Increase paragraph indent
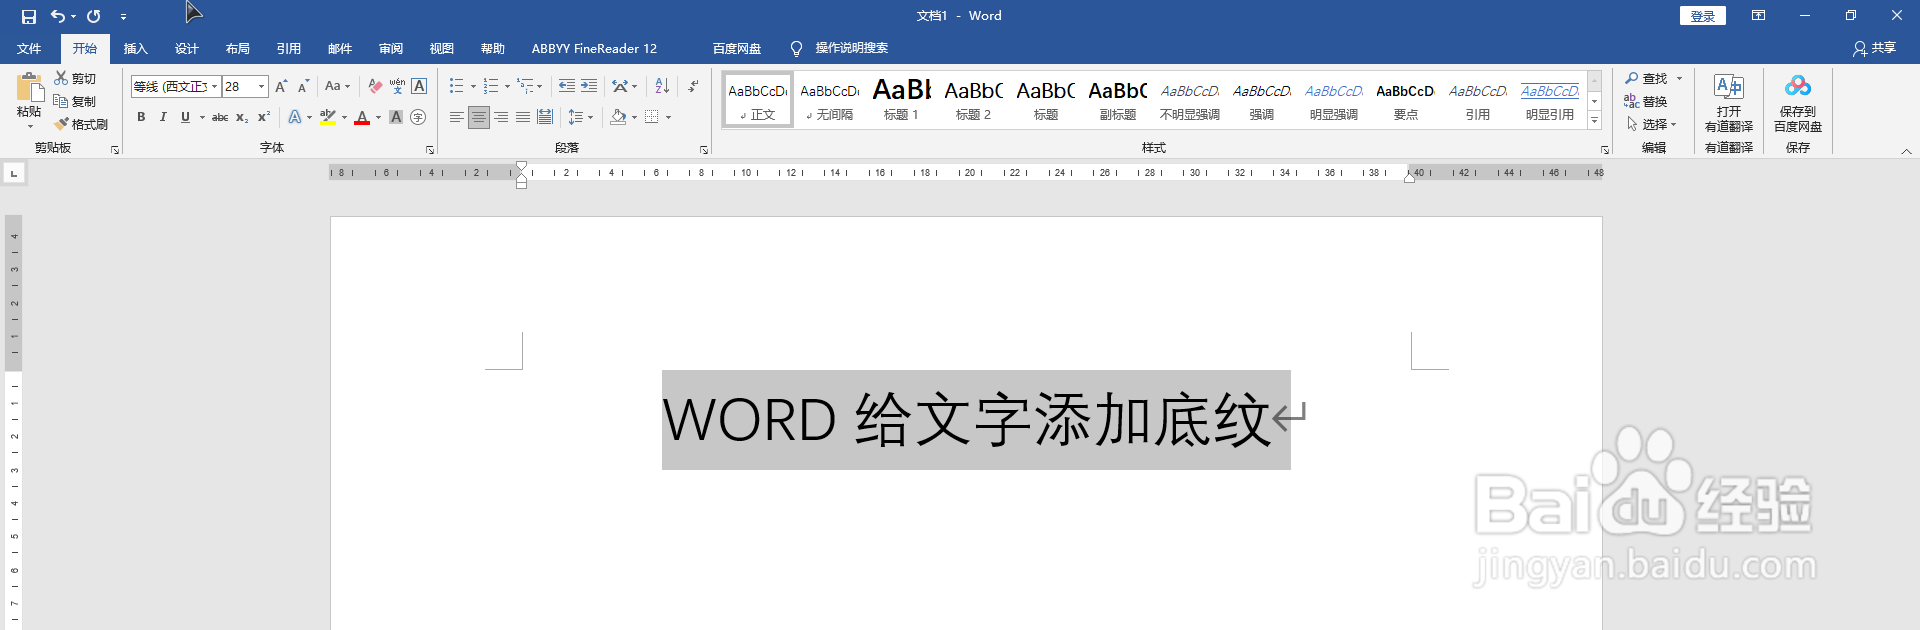The height and width of the screenshot is (630, 1920). click(589, 86)
